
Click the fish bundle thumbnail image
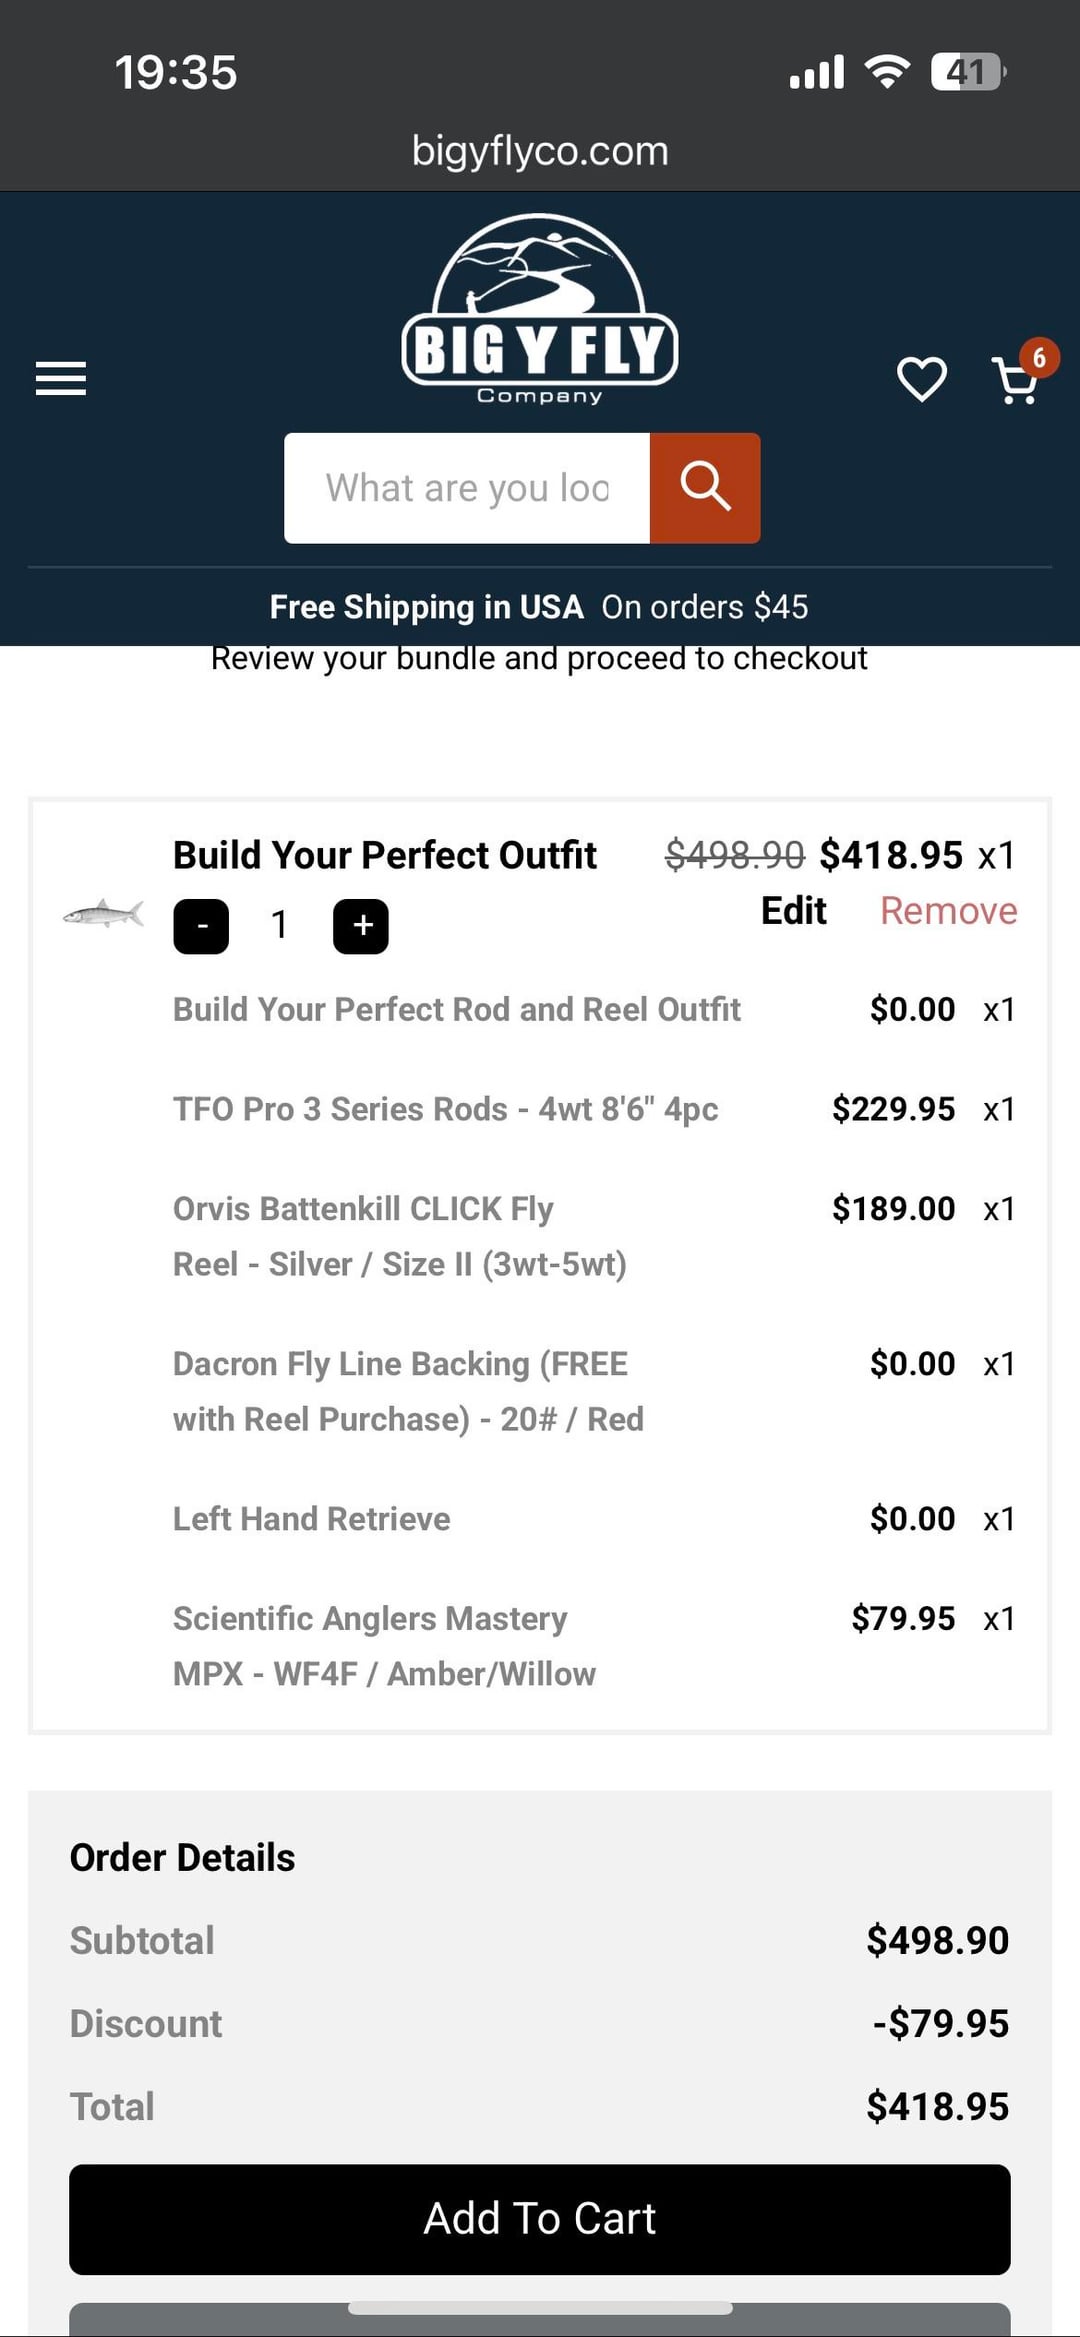[103, 913]
